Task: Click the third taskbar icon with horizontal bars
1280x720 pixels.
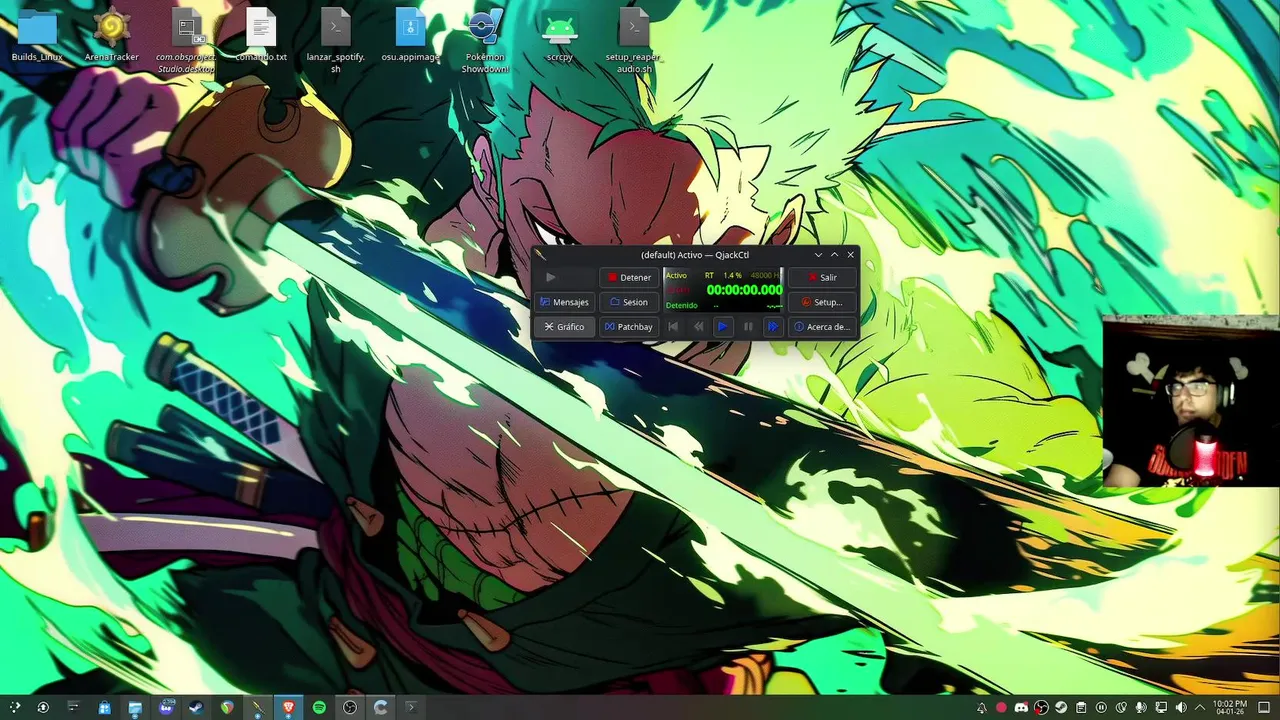Action: (x=73, y=707)
